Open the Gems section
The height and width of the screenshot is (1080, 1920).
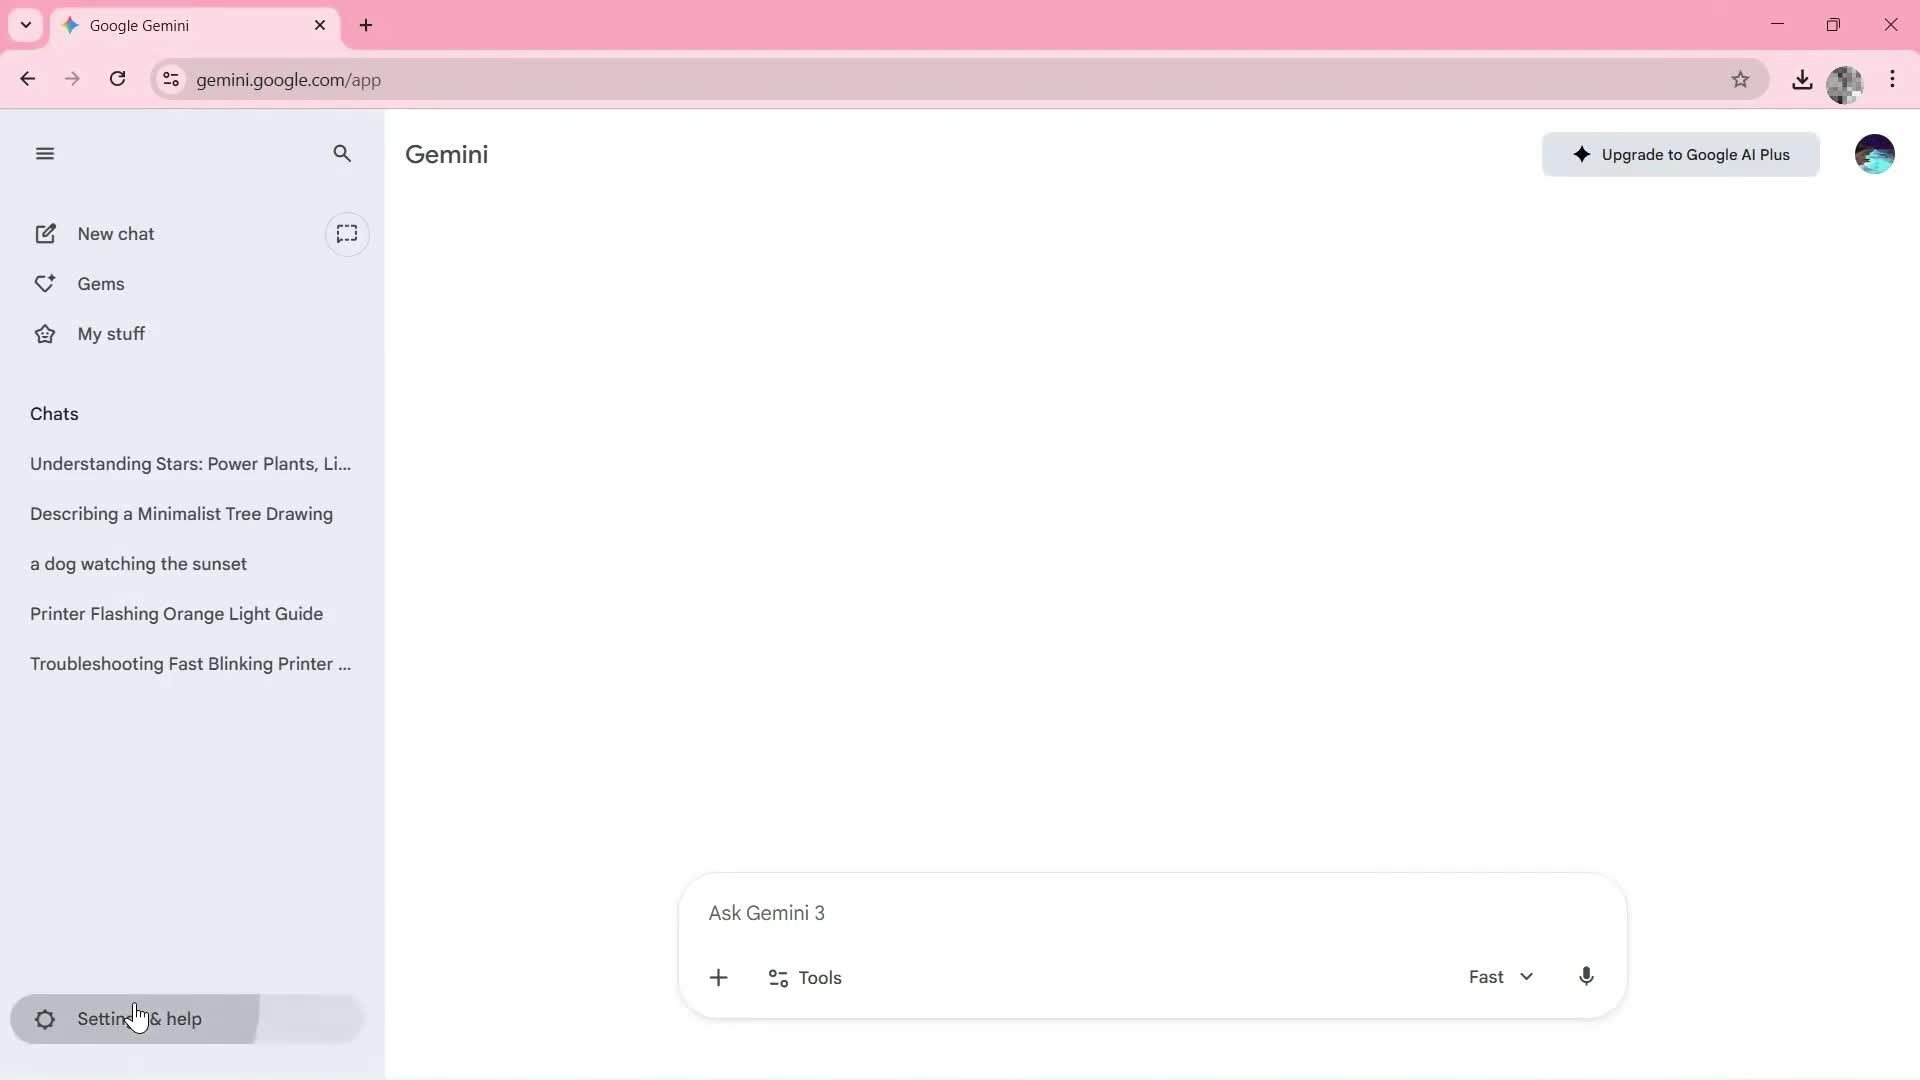pyautogui.click(x=101, y=283)
